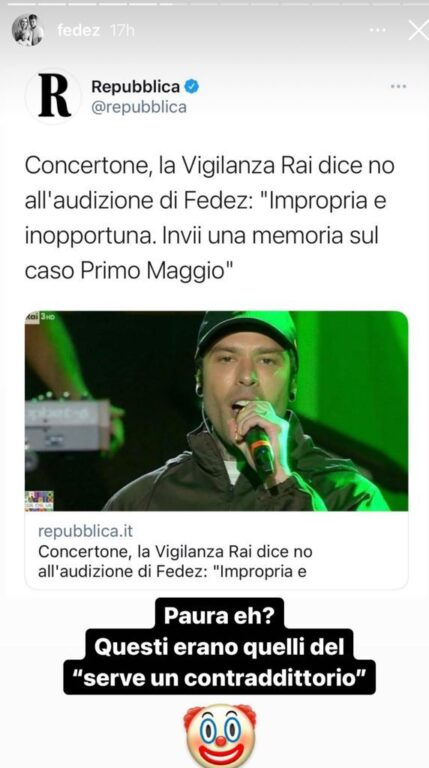Click the blue verified badge next to Repubblica
429x768 pixels.
point(191,87)
